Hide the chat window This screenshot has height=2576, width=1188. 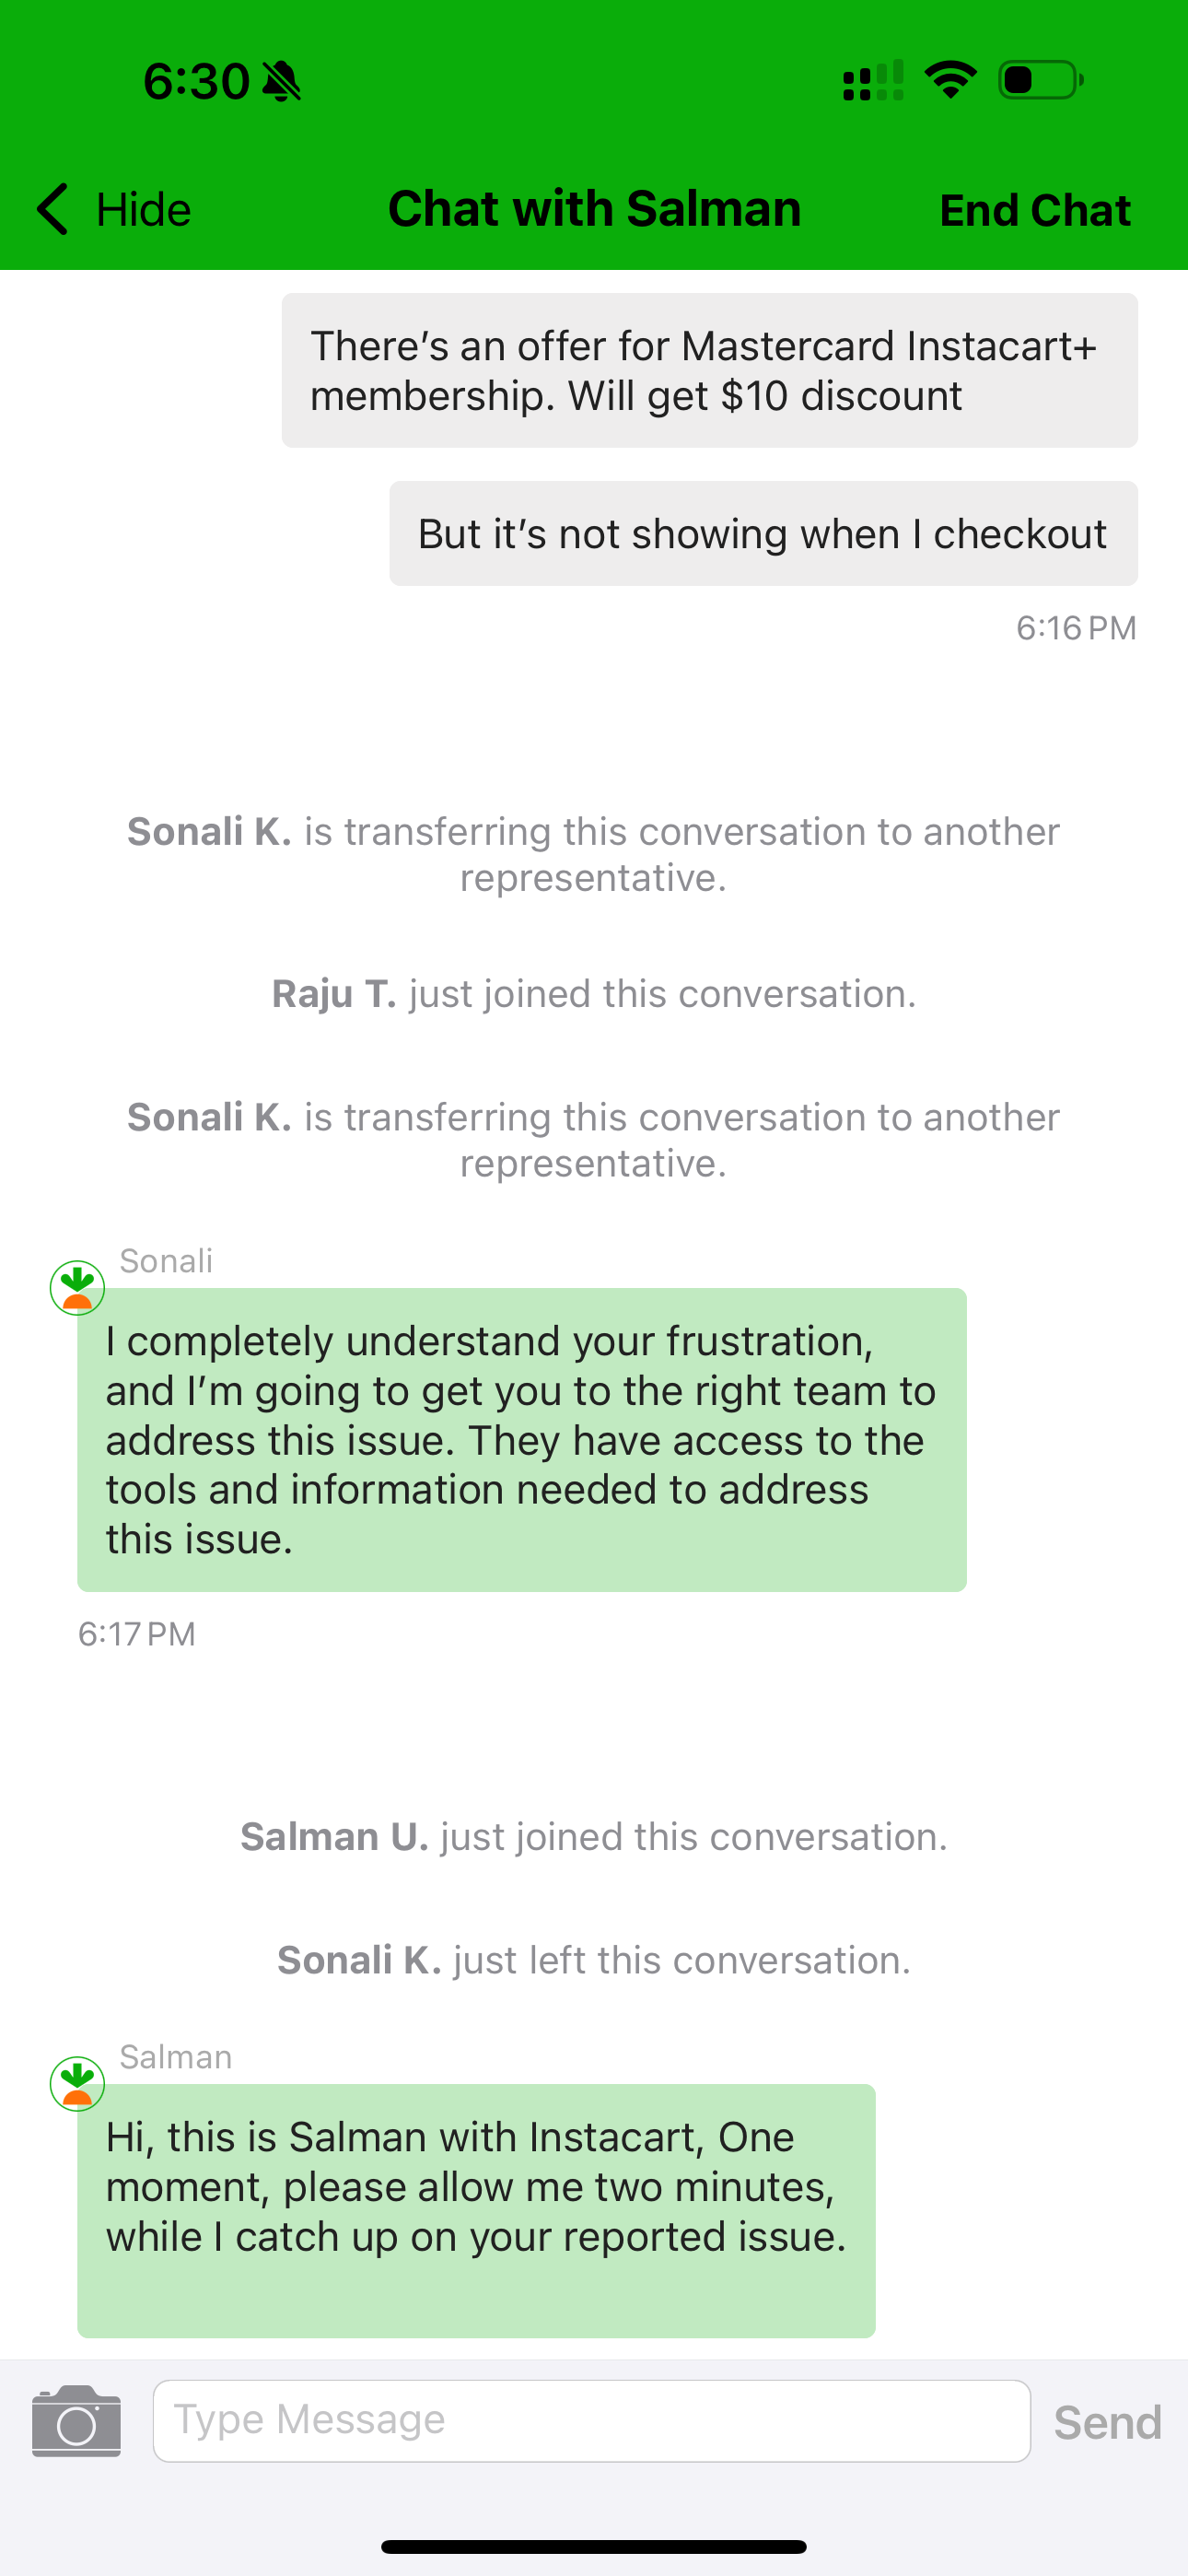114,209
